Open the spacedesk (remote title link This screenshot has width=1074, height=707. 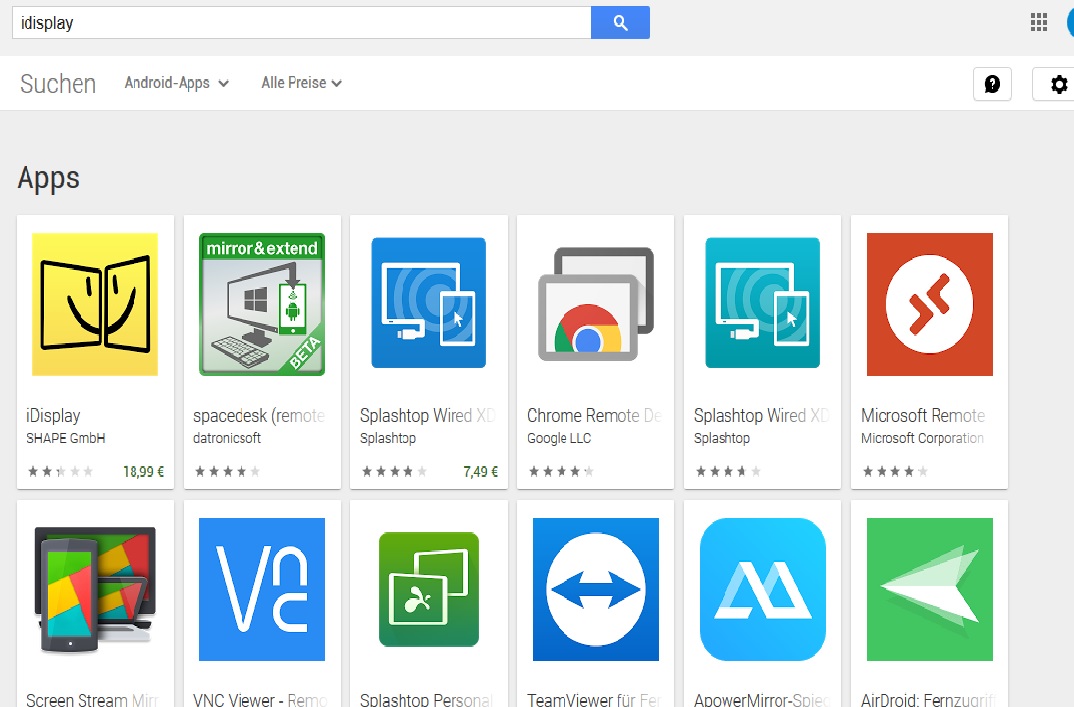pos(259,416)
